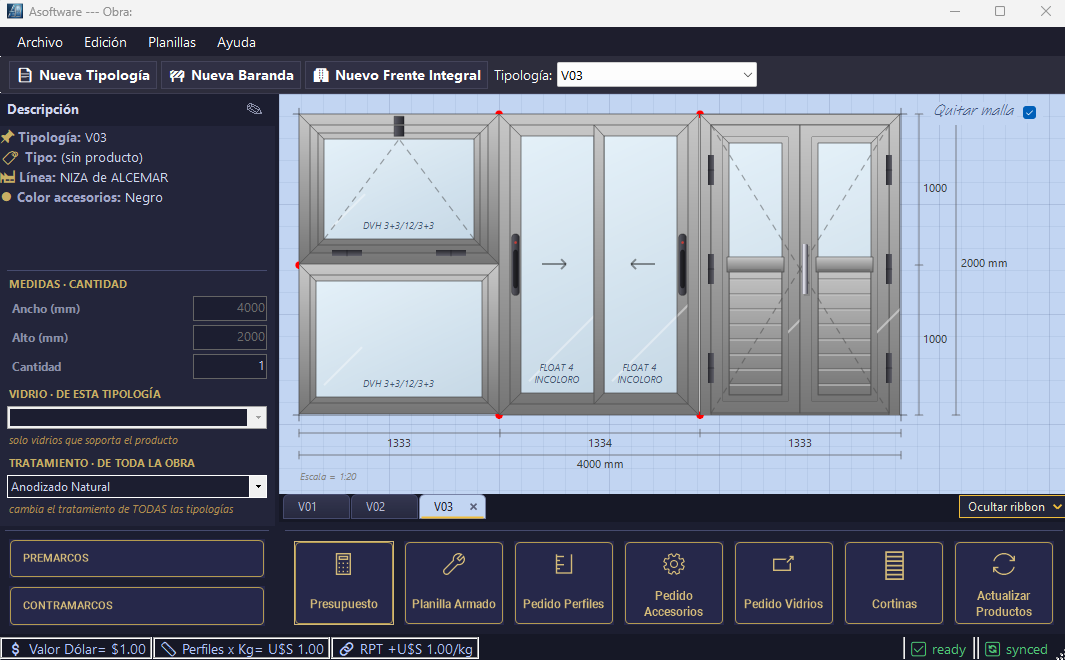Click the 4000 mm total width dimension
Viewport: 1065px width, 660px height.
tap(600, 464)
